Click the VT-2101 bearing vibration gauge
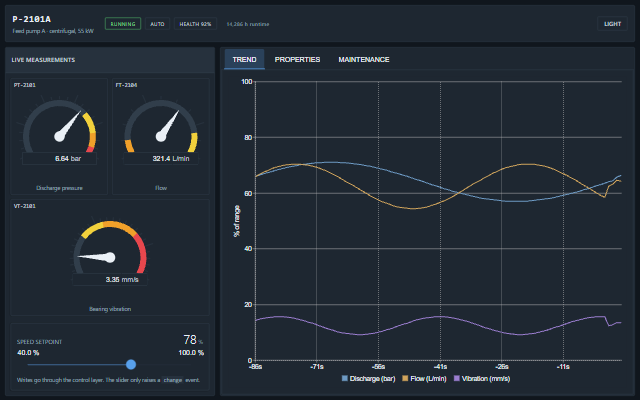 [110, 251]
